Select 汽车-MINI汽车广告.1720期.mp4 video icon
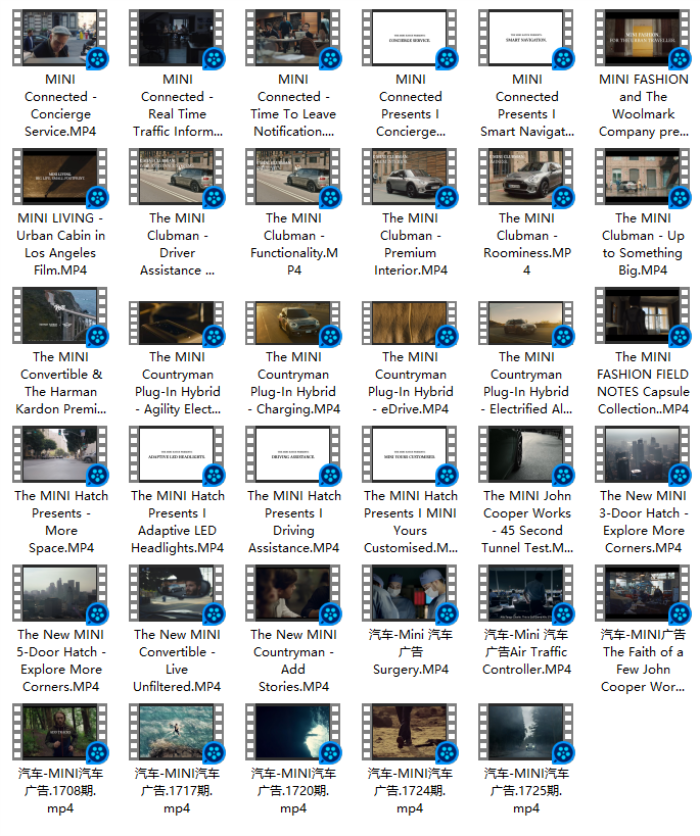The image size is (700, 836). click(x=293, y=732)
